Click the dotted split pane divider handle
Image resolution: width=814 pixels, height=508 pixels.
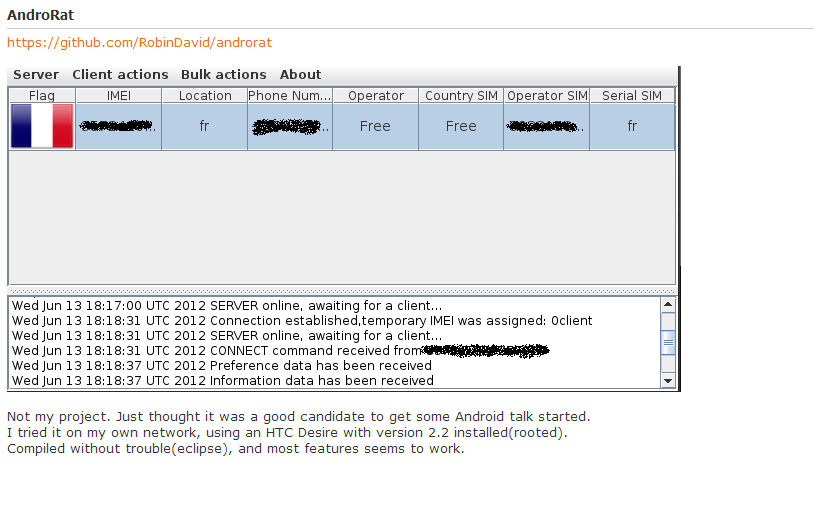click(342, 291)
